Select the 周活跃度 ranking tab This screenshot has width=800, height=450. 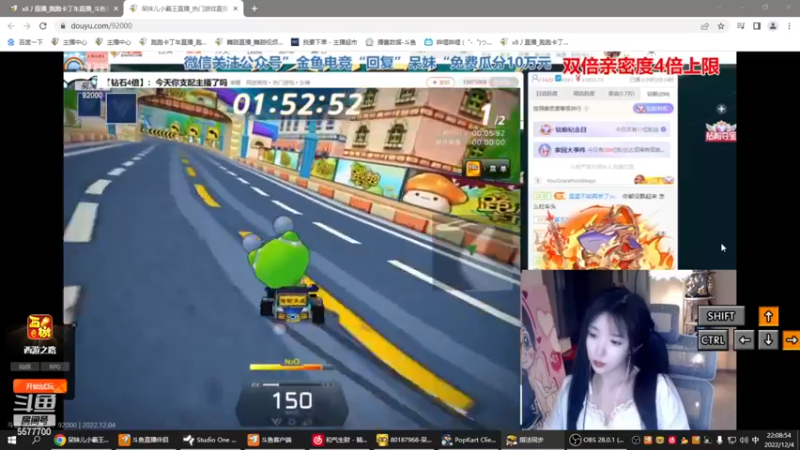(x=584, y=94)
